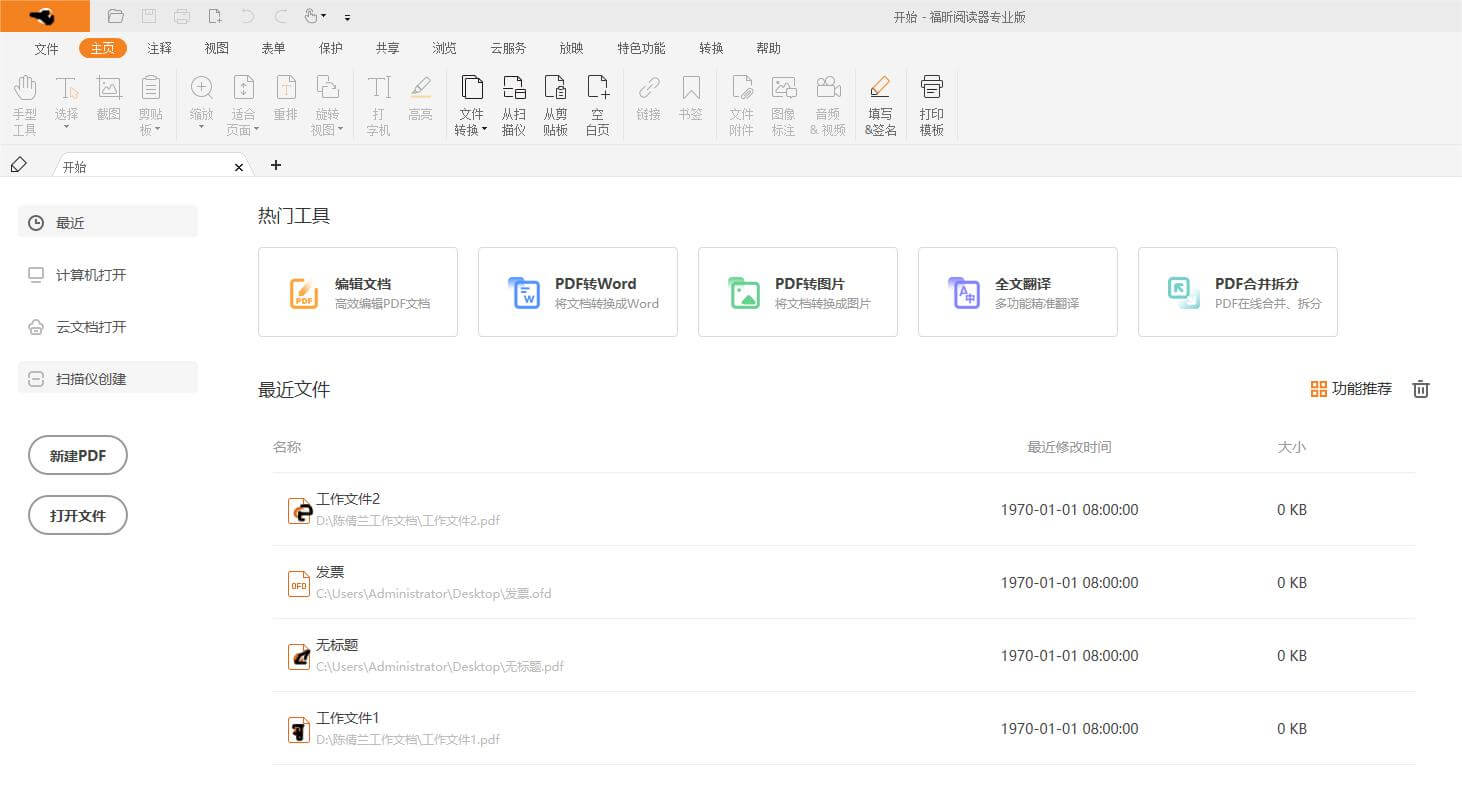Expand the 文件转换 dropdown arrow

click(x=484, y=130)
